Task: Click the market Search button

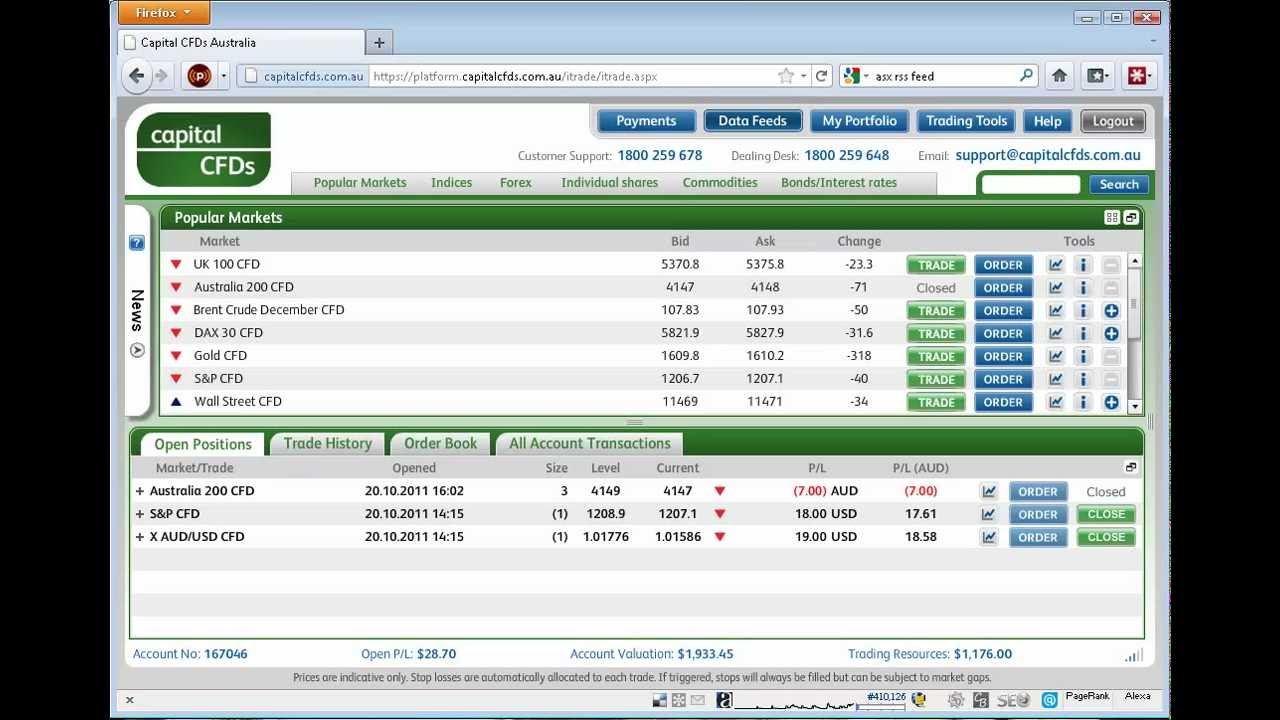Action: click(x=1119, y=184)
